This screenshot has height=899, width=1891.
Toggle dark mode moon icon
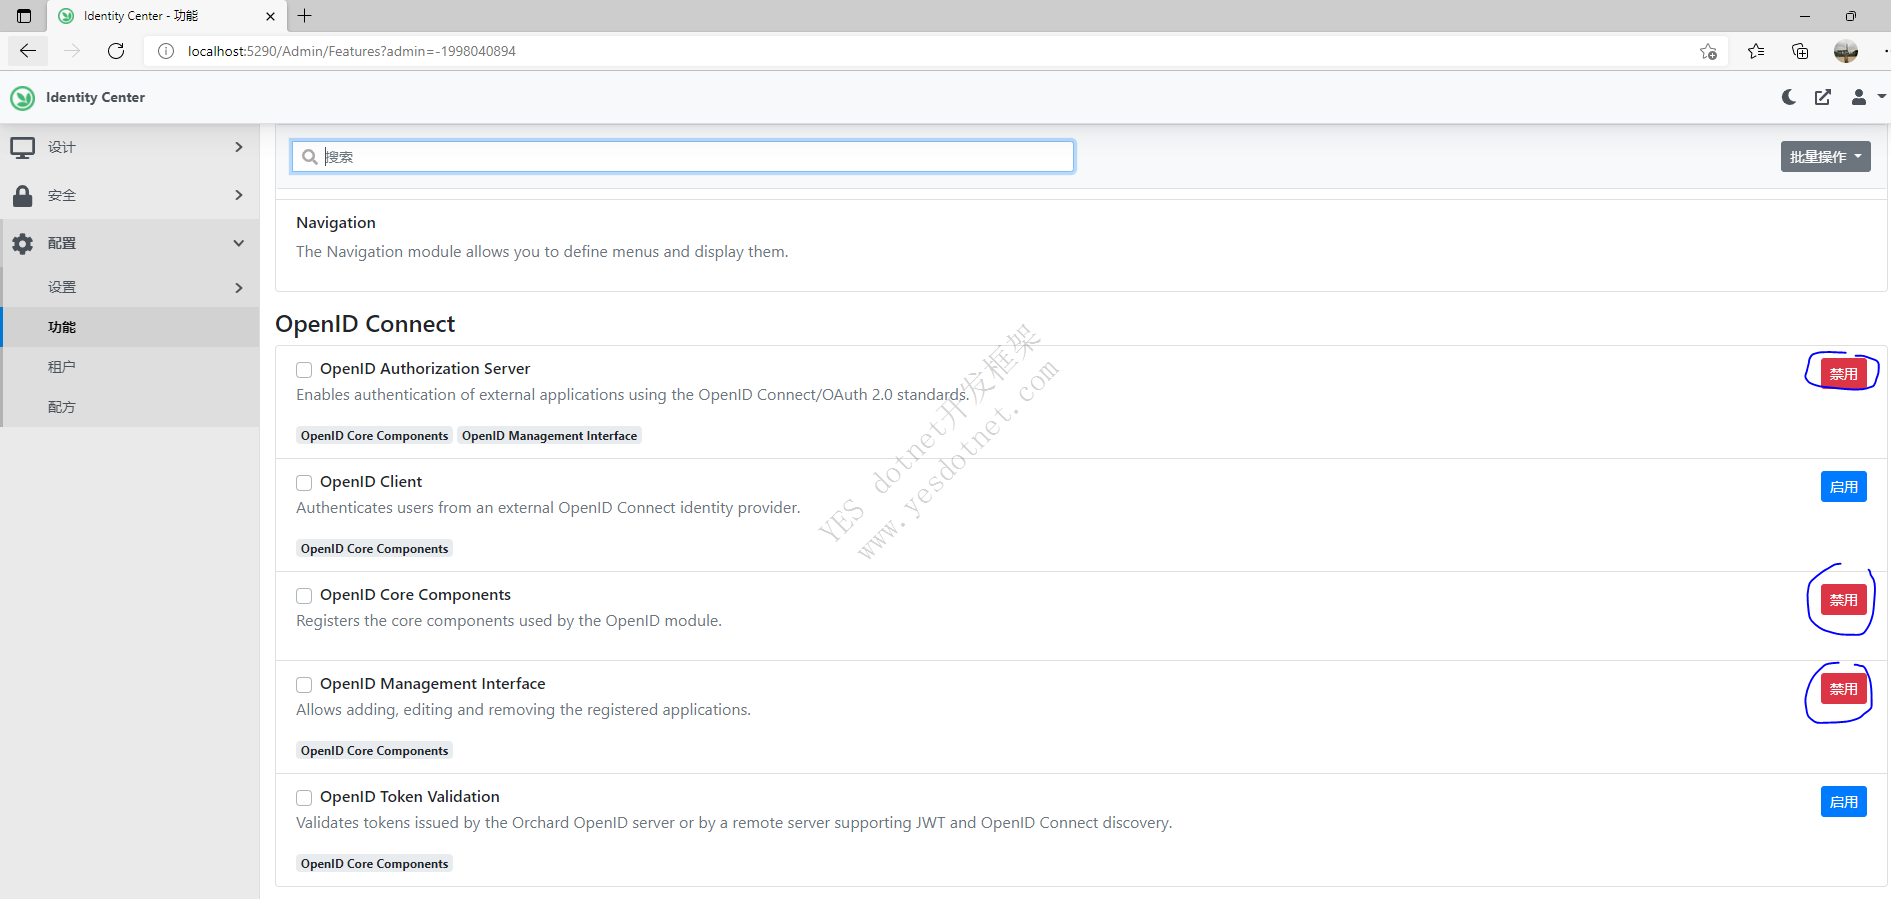[1789, 97]
